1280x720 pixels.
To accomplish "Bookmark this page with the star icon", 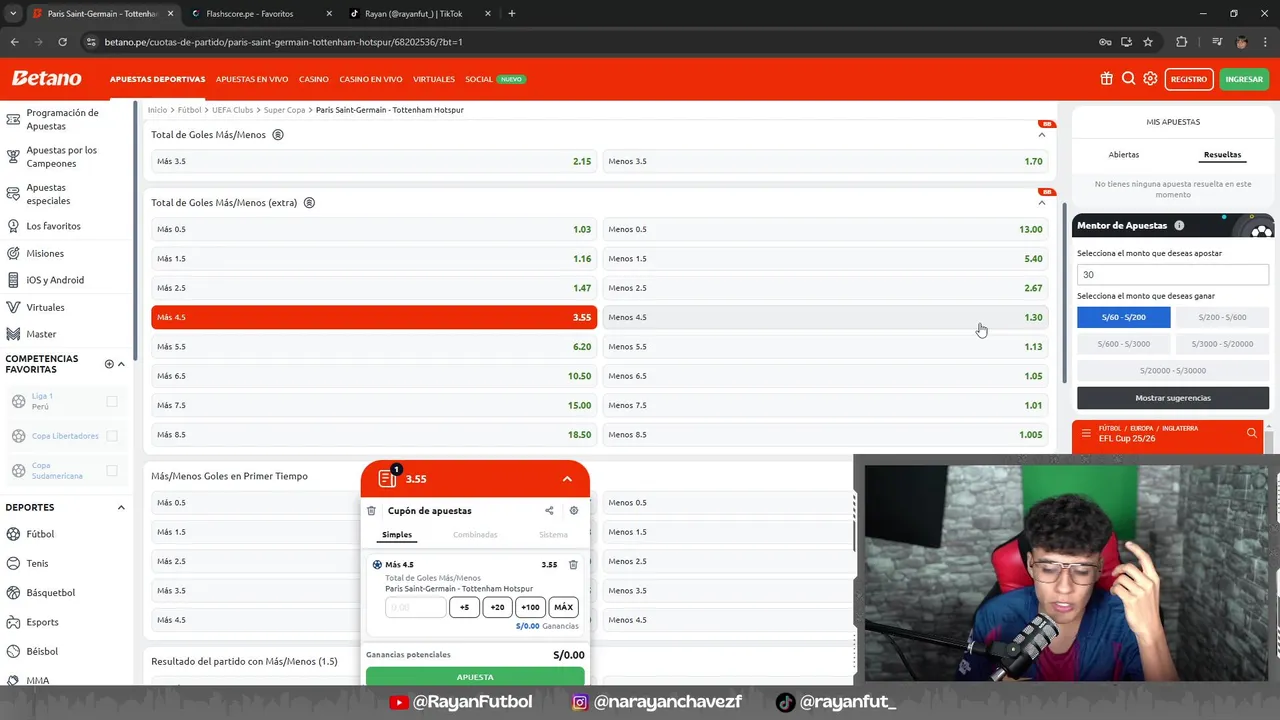I will pos(1148,42).
